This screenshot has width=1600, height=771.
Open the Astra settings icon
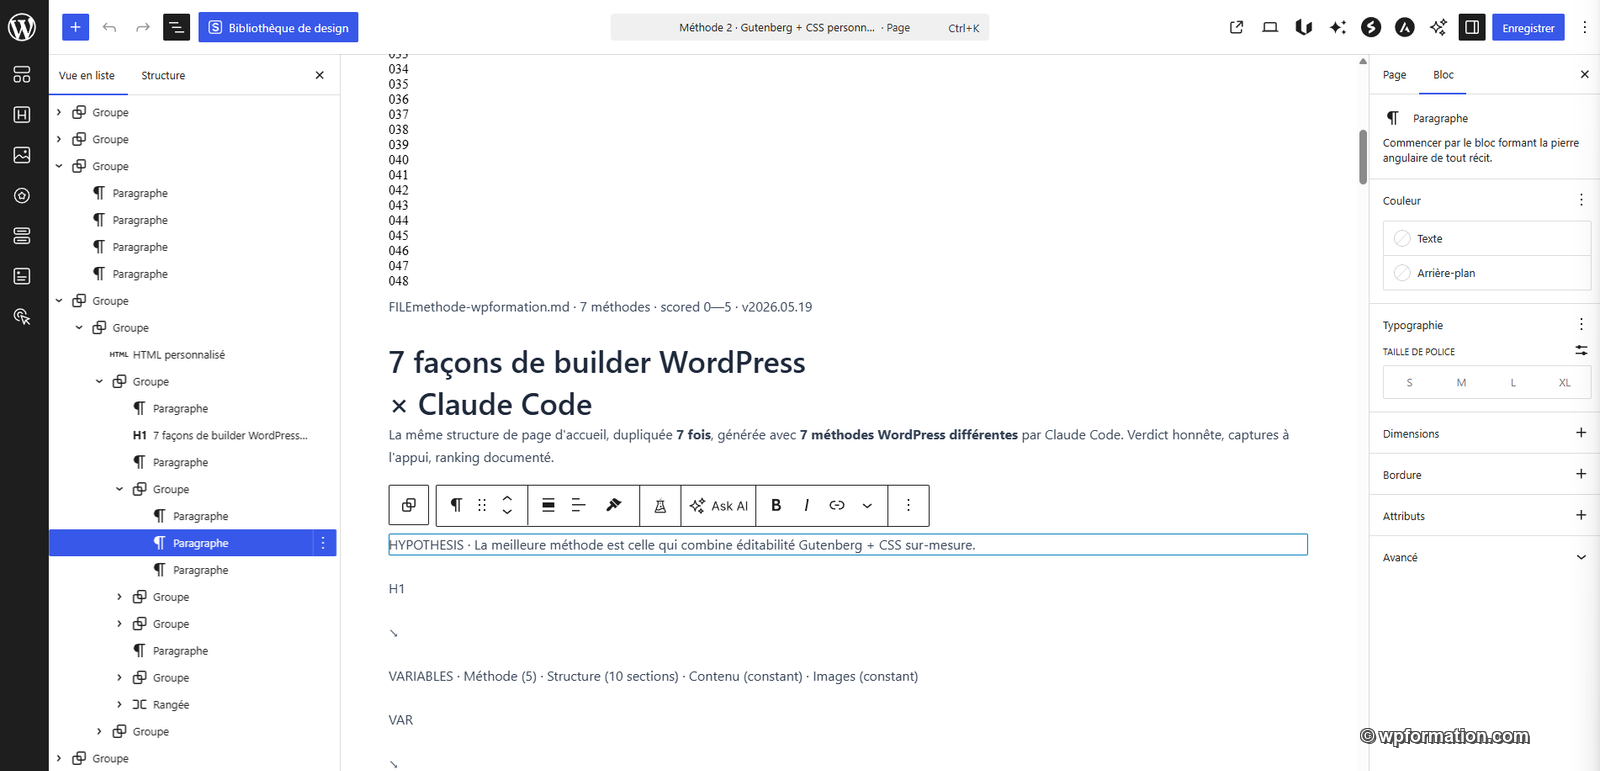tap(1405, 27)
